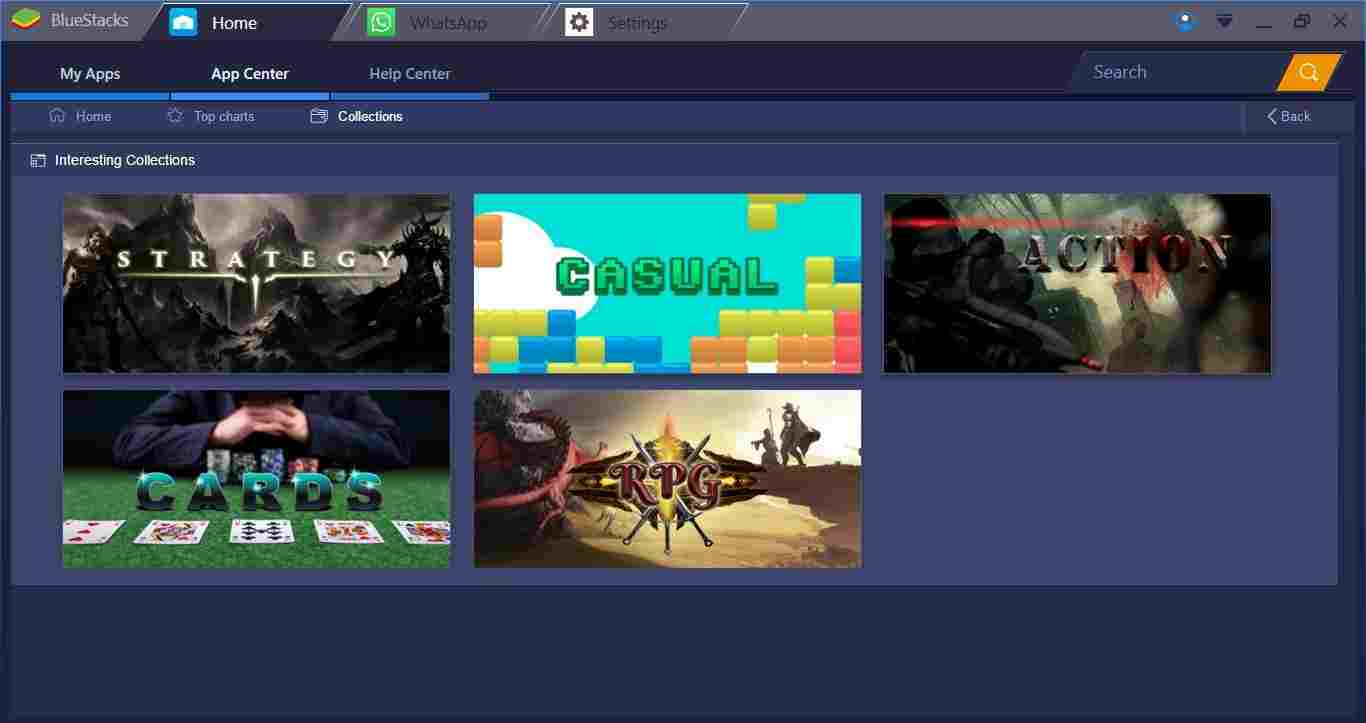
Task: Select Collections section
Action: [x=356, y=116]
